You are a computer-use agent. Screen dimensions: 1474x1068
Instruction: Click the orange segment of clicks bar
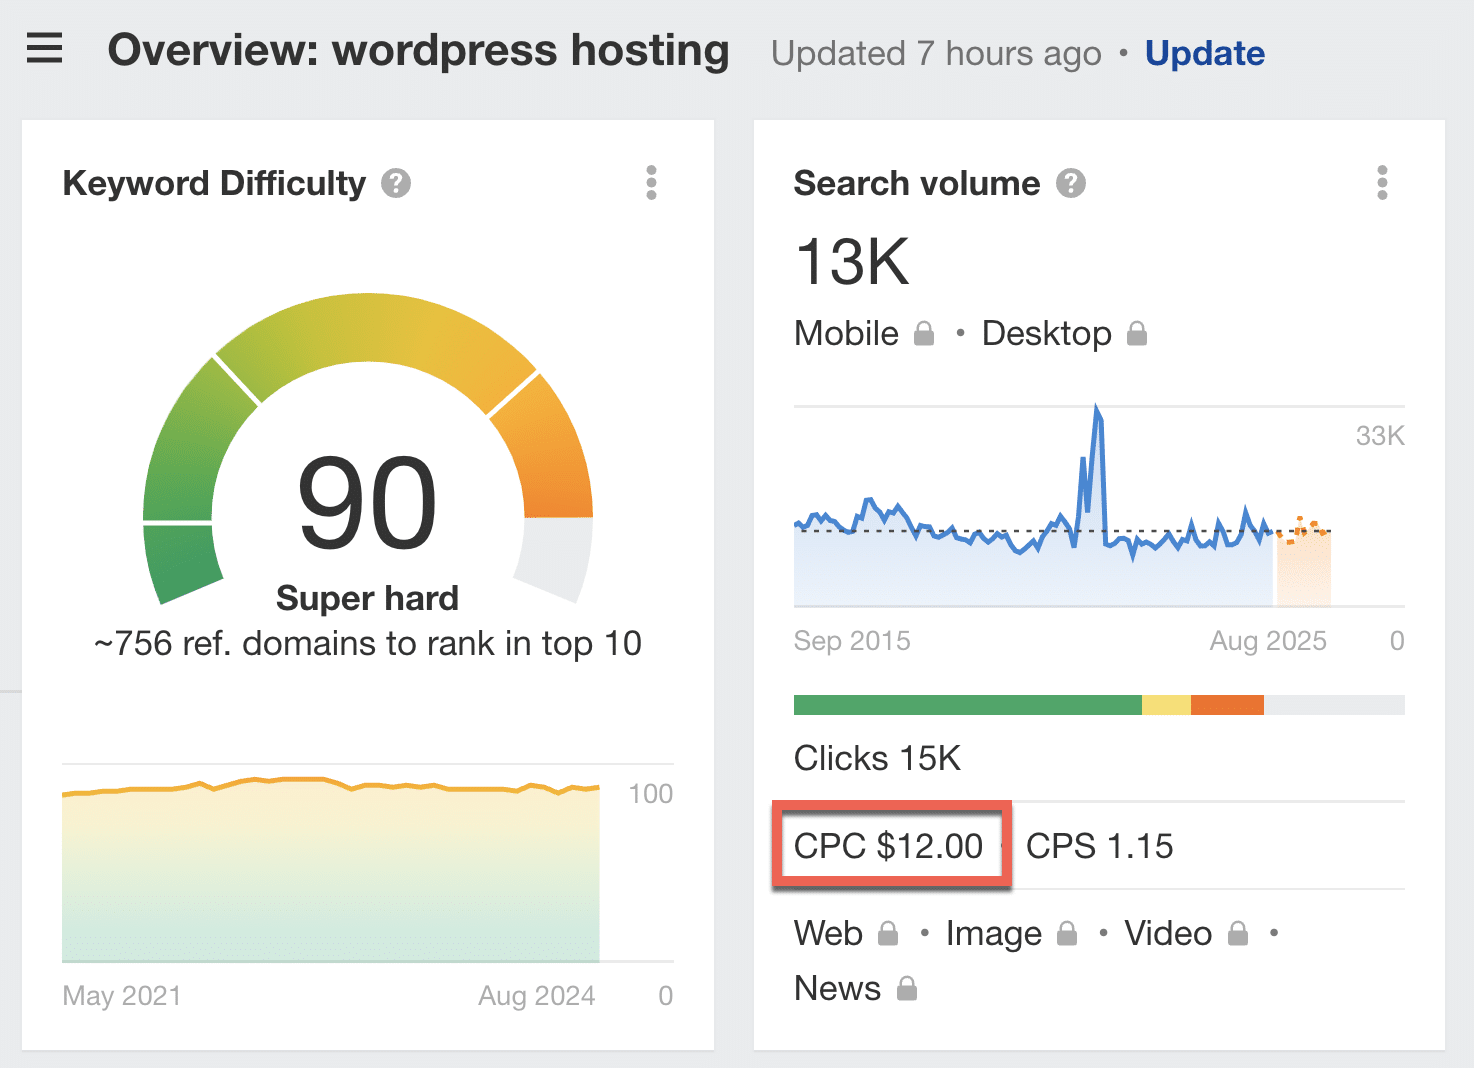tap(1227, 705)
